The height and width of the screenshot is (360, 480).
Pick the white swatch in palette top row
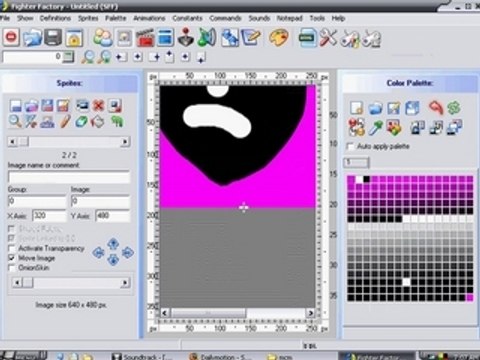[x=359, y=179]
